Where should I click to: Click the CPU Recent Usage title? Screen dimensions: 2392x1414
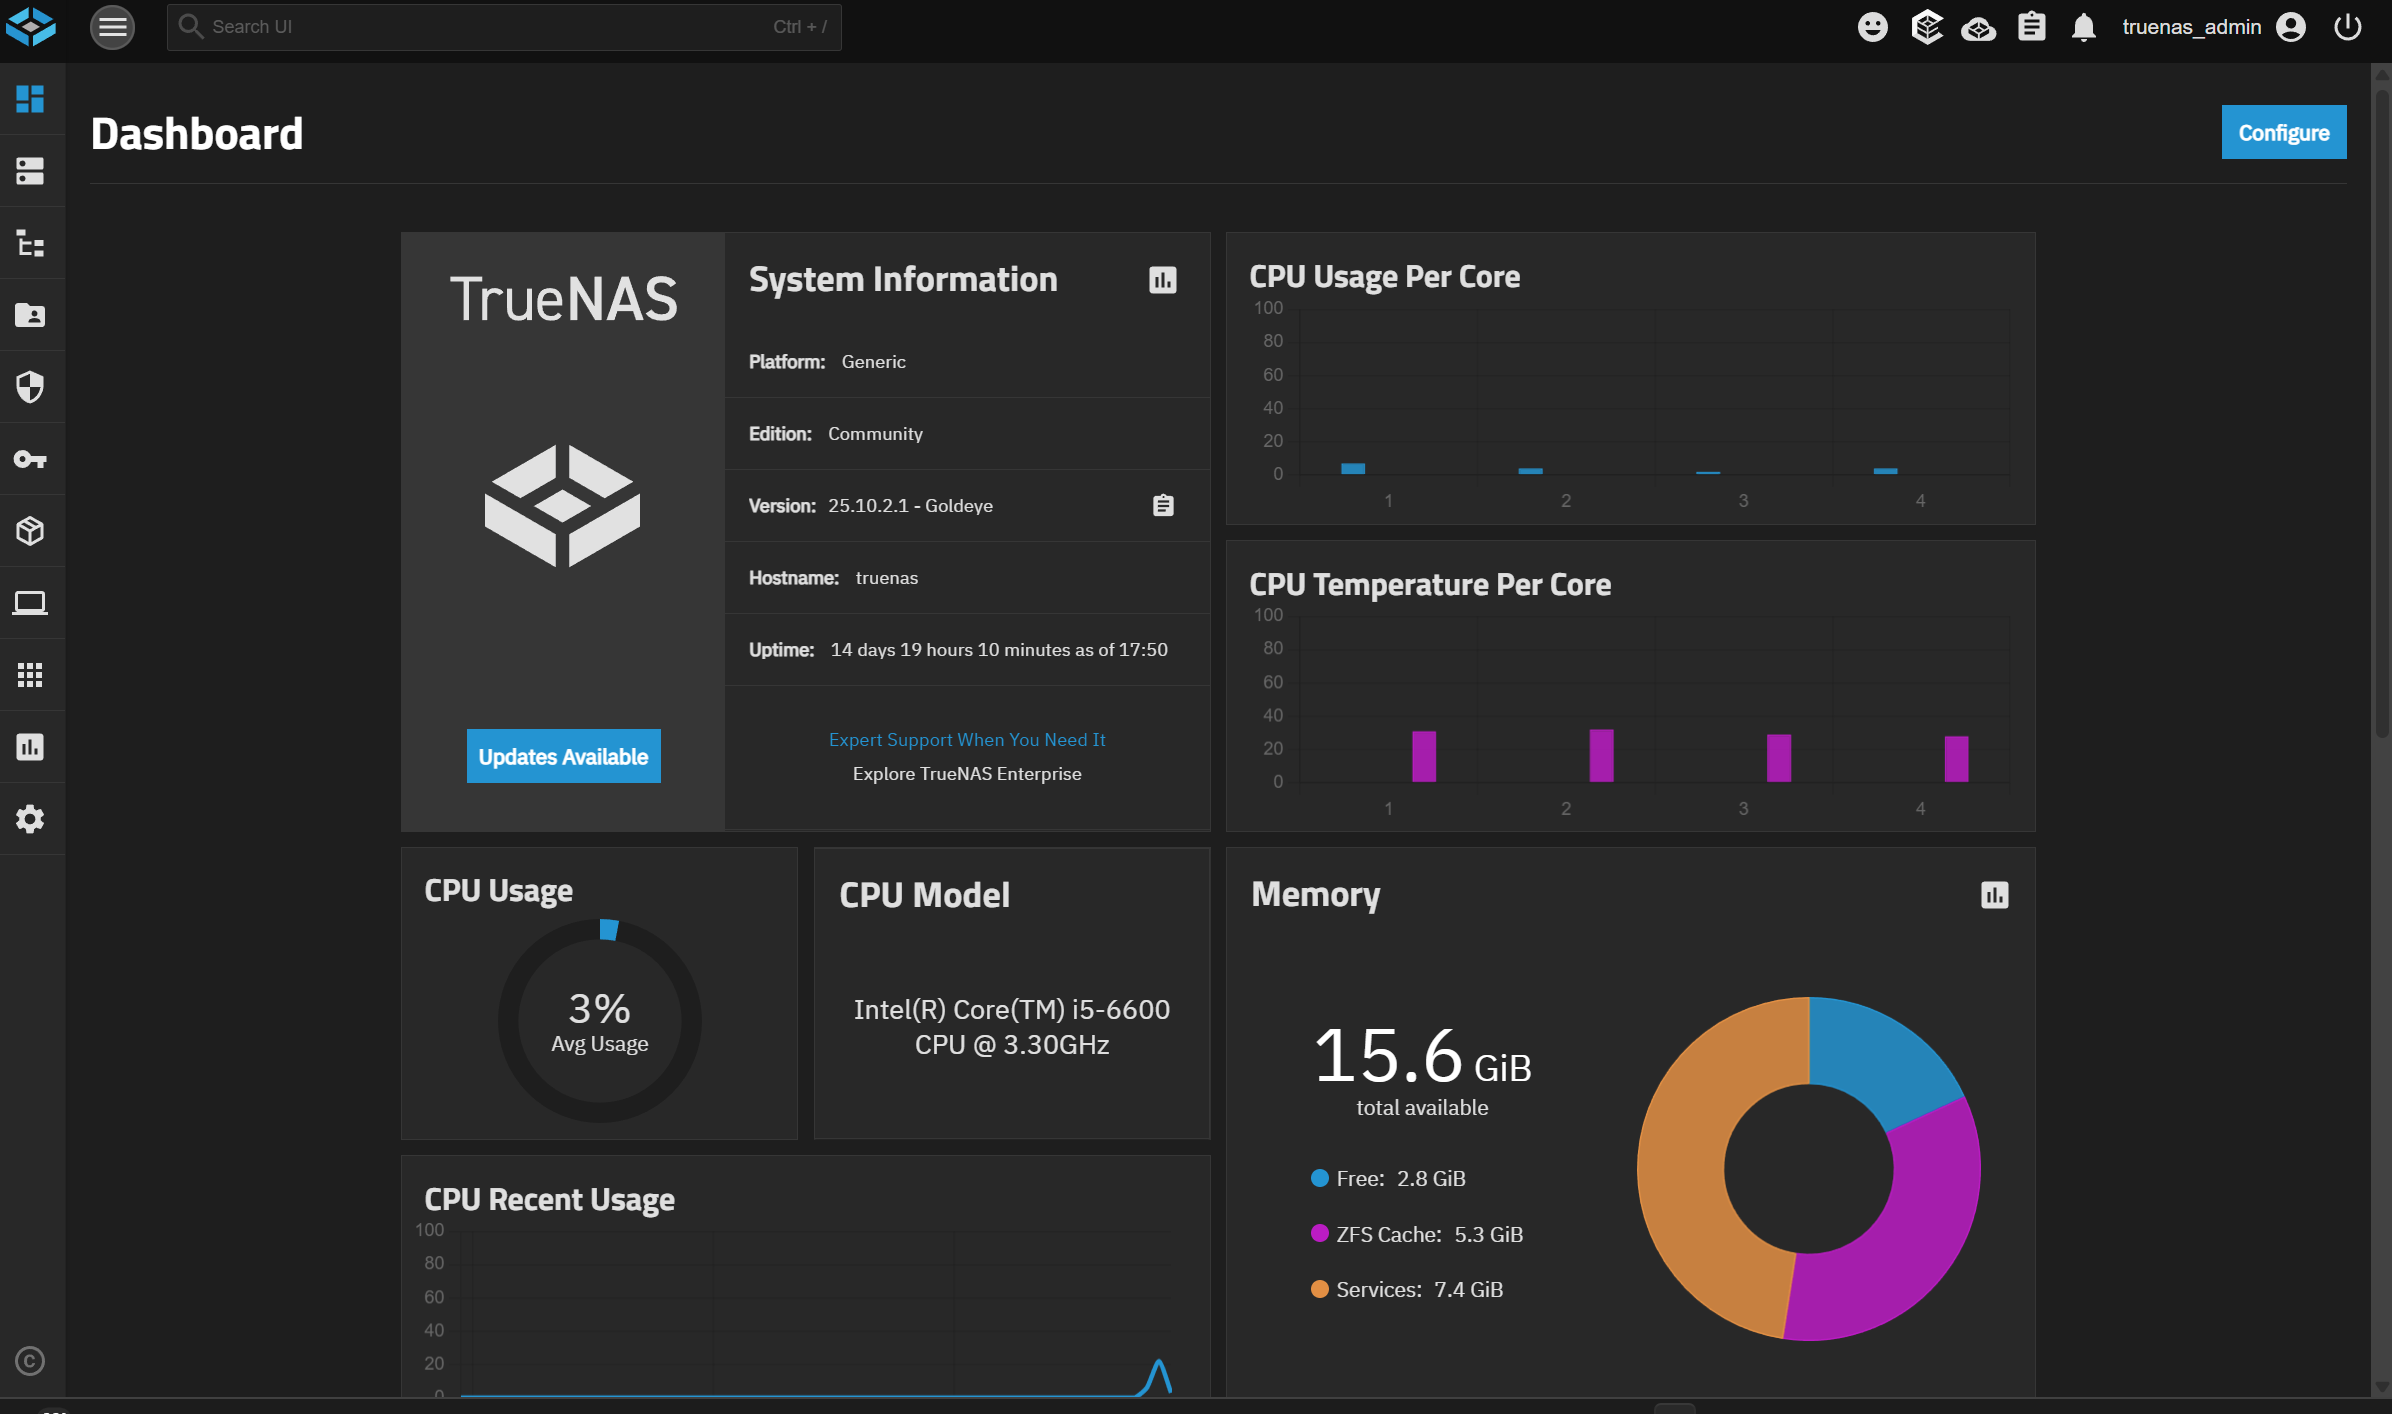pos(549,1199)
